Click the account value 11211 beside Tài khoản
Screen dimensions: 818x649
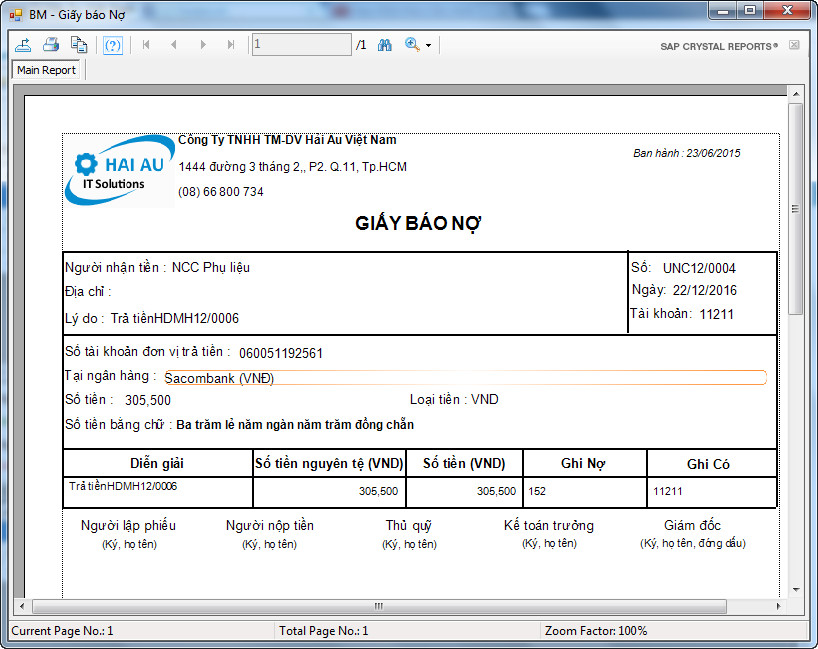[716, 314]
